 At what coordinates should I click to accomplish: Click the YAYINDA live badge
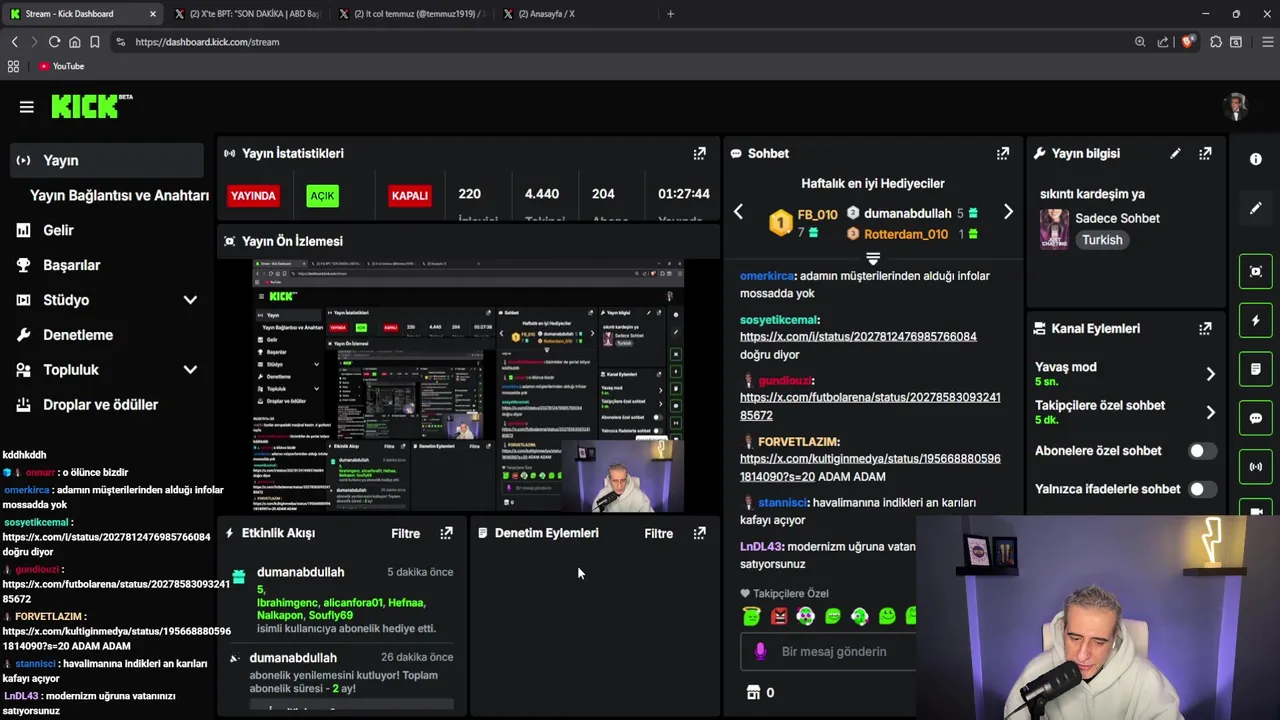point(253,196)
